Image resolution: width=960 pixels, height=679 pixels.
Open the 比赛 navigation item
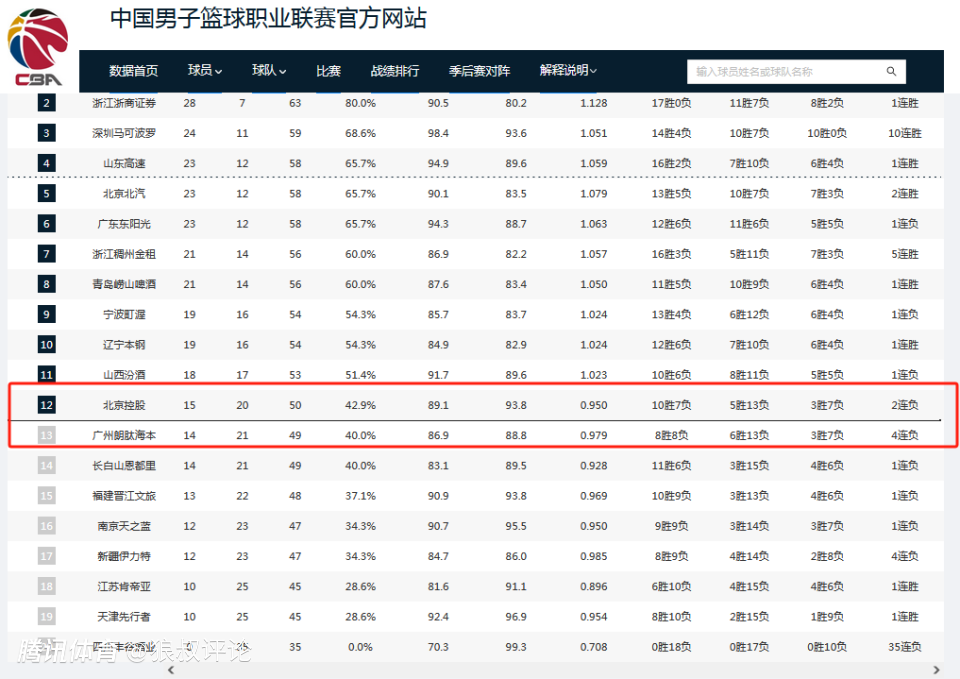coord(328,71)
